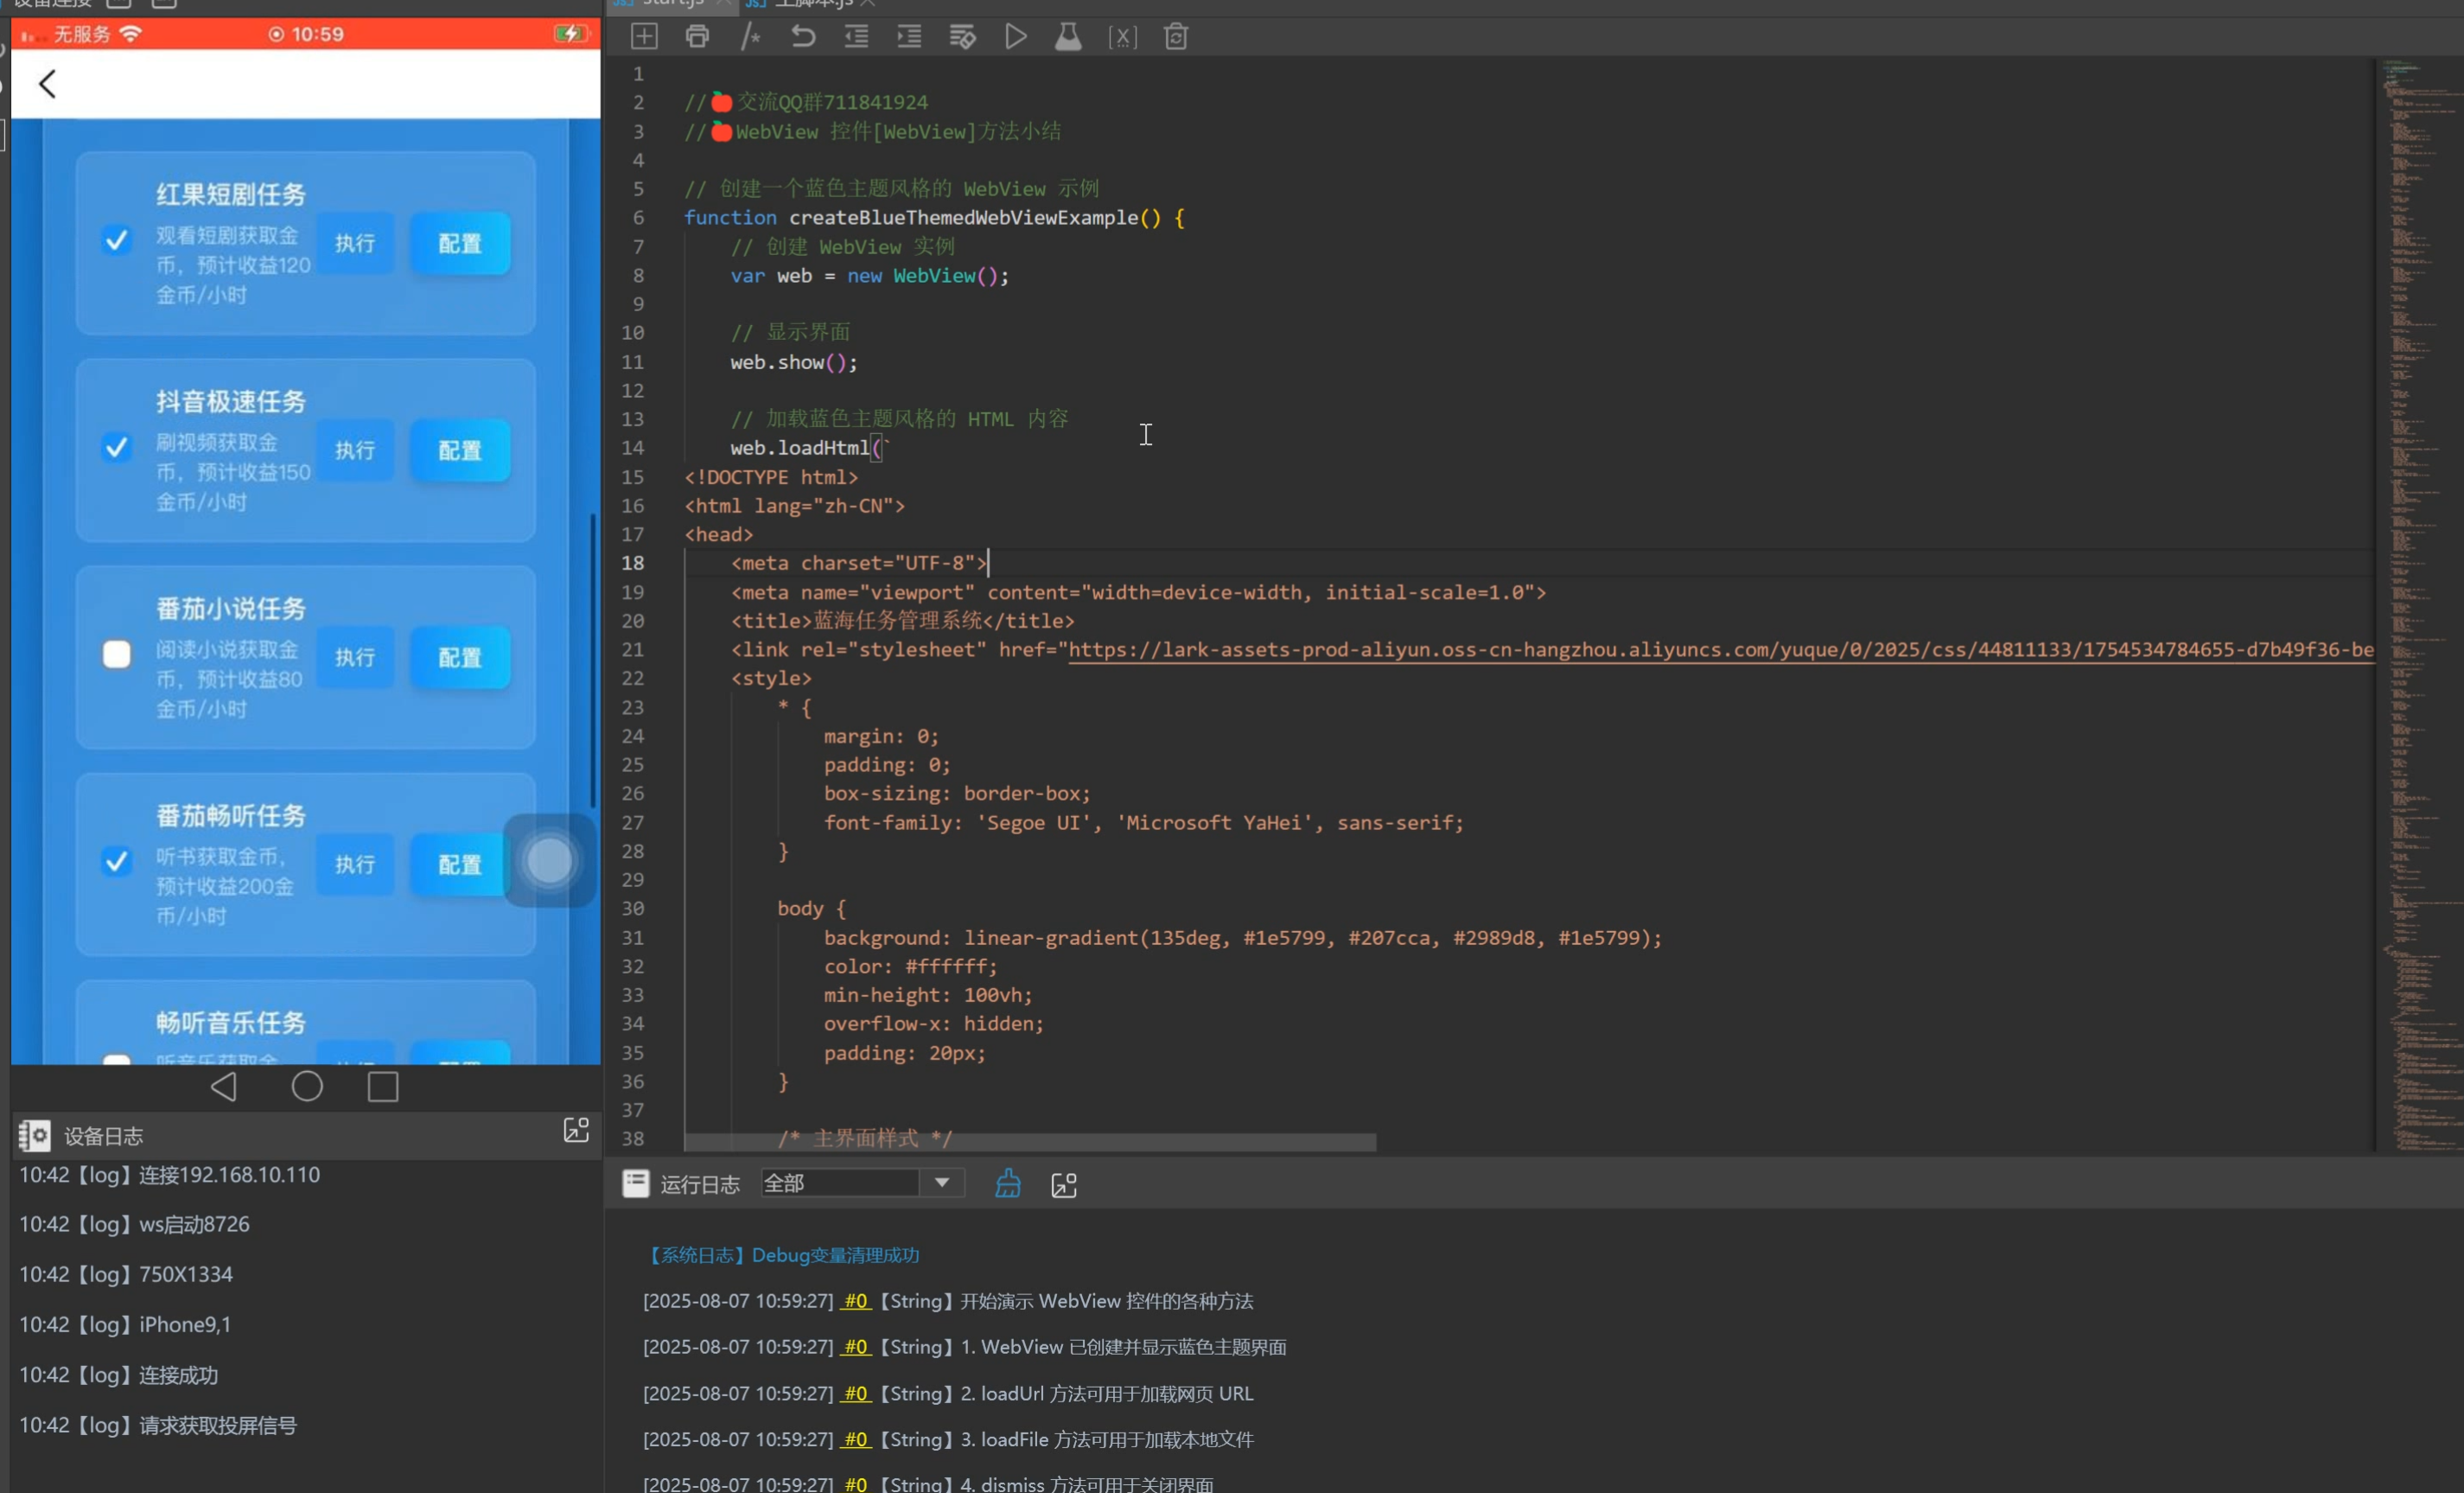Open the stylesheet URL link on line 21
This screenshot has height=1493, width=2464.
point(1720,650)
